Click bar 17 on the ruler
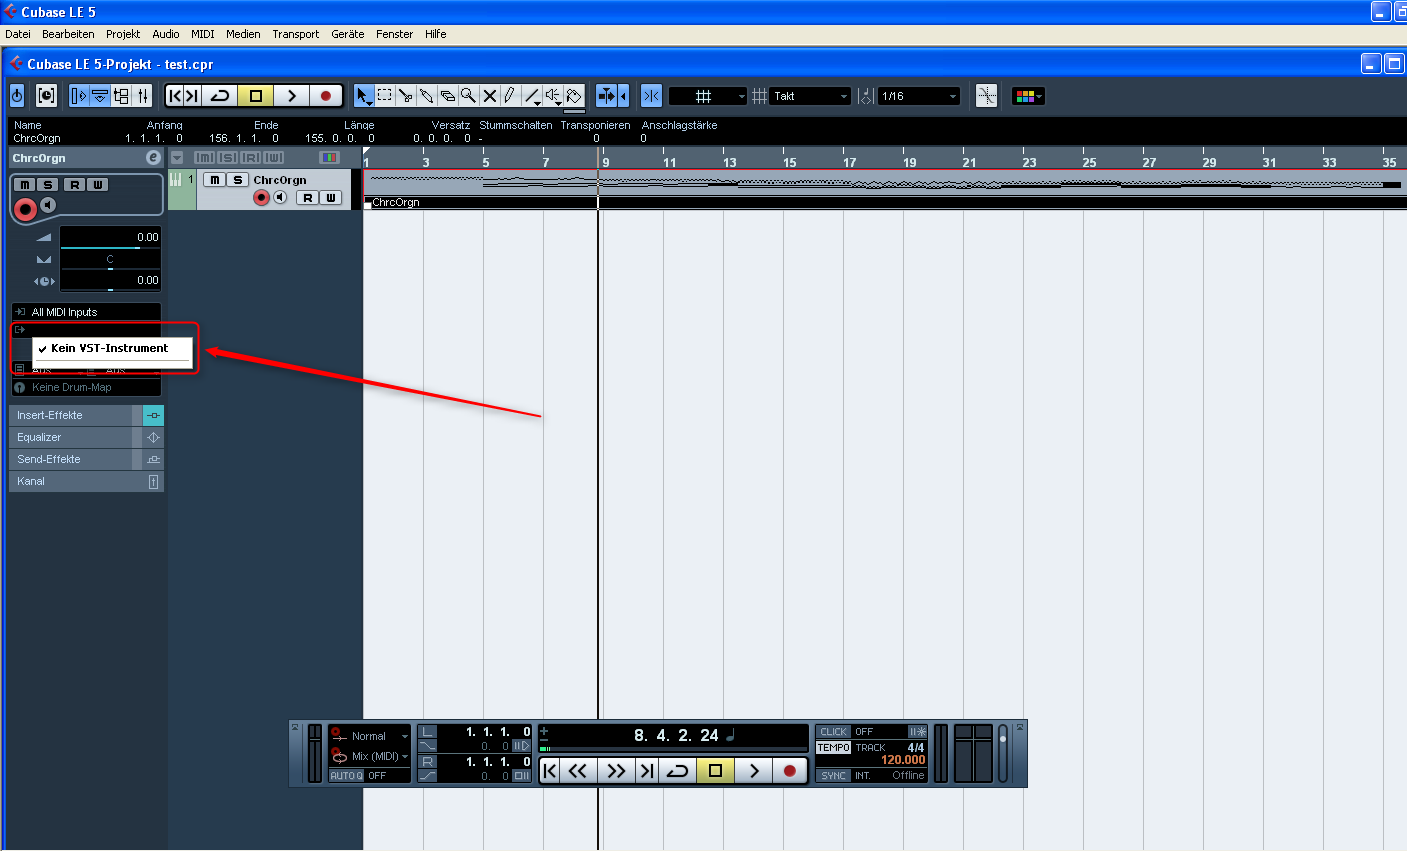Image resolution: width=1407 pixels, height=851 pixels. coord(849,161)
